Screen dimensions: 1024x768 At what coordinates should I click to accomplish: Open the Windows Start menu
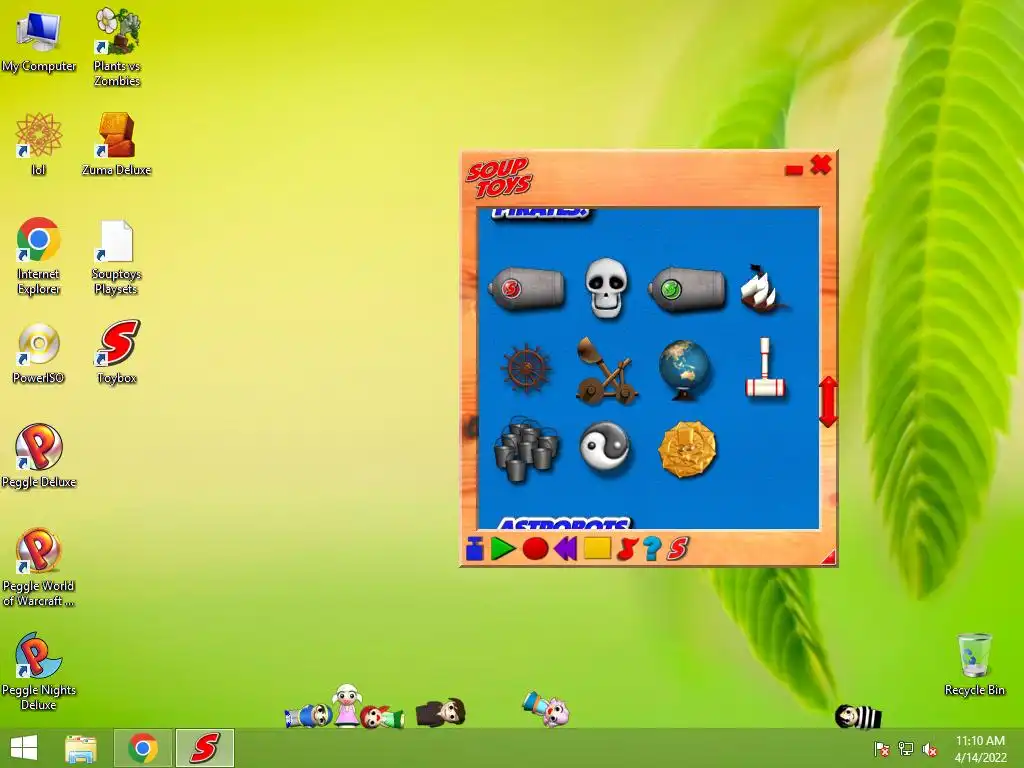pos(24,748)
